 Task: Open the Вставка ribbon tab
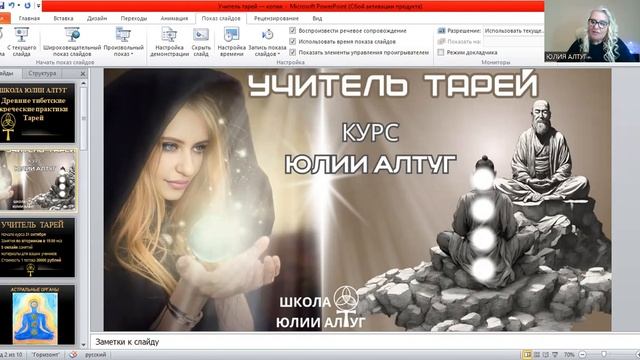(x=63, y=18)
